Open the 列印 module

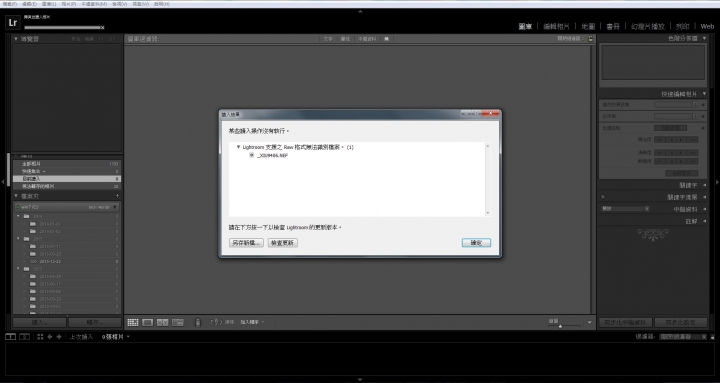[x=682, y=27]
